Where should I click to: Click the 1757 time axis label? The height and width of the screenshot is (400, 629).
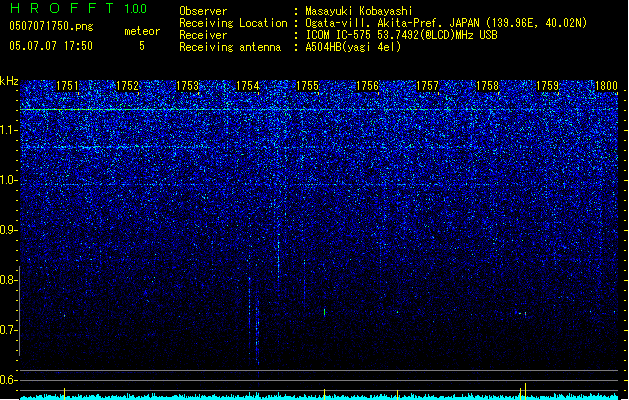pos(428,86)
